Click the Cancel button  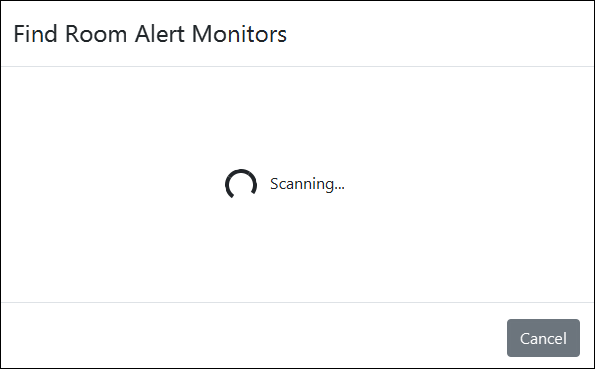[x=543, y=338]
